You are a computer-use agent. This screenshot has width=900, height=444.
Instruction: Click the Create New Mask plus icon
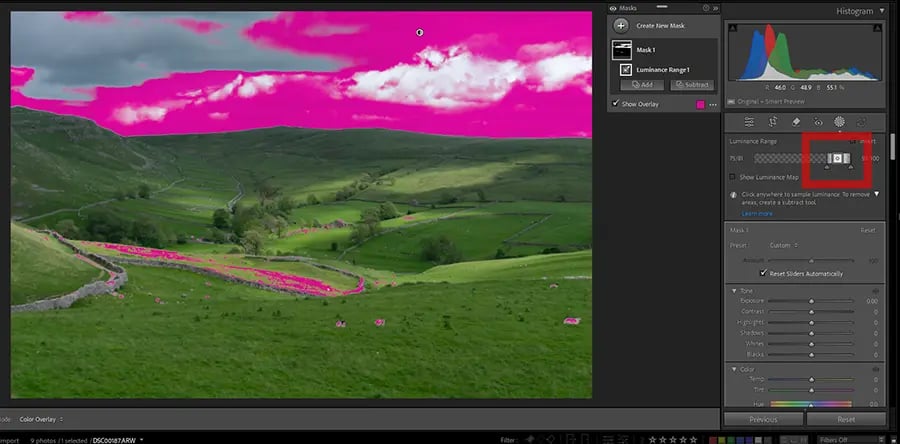(x=620, y=26)
